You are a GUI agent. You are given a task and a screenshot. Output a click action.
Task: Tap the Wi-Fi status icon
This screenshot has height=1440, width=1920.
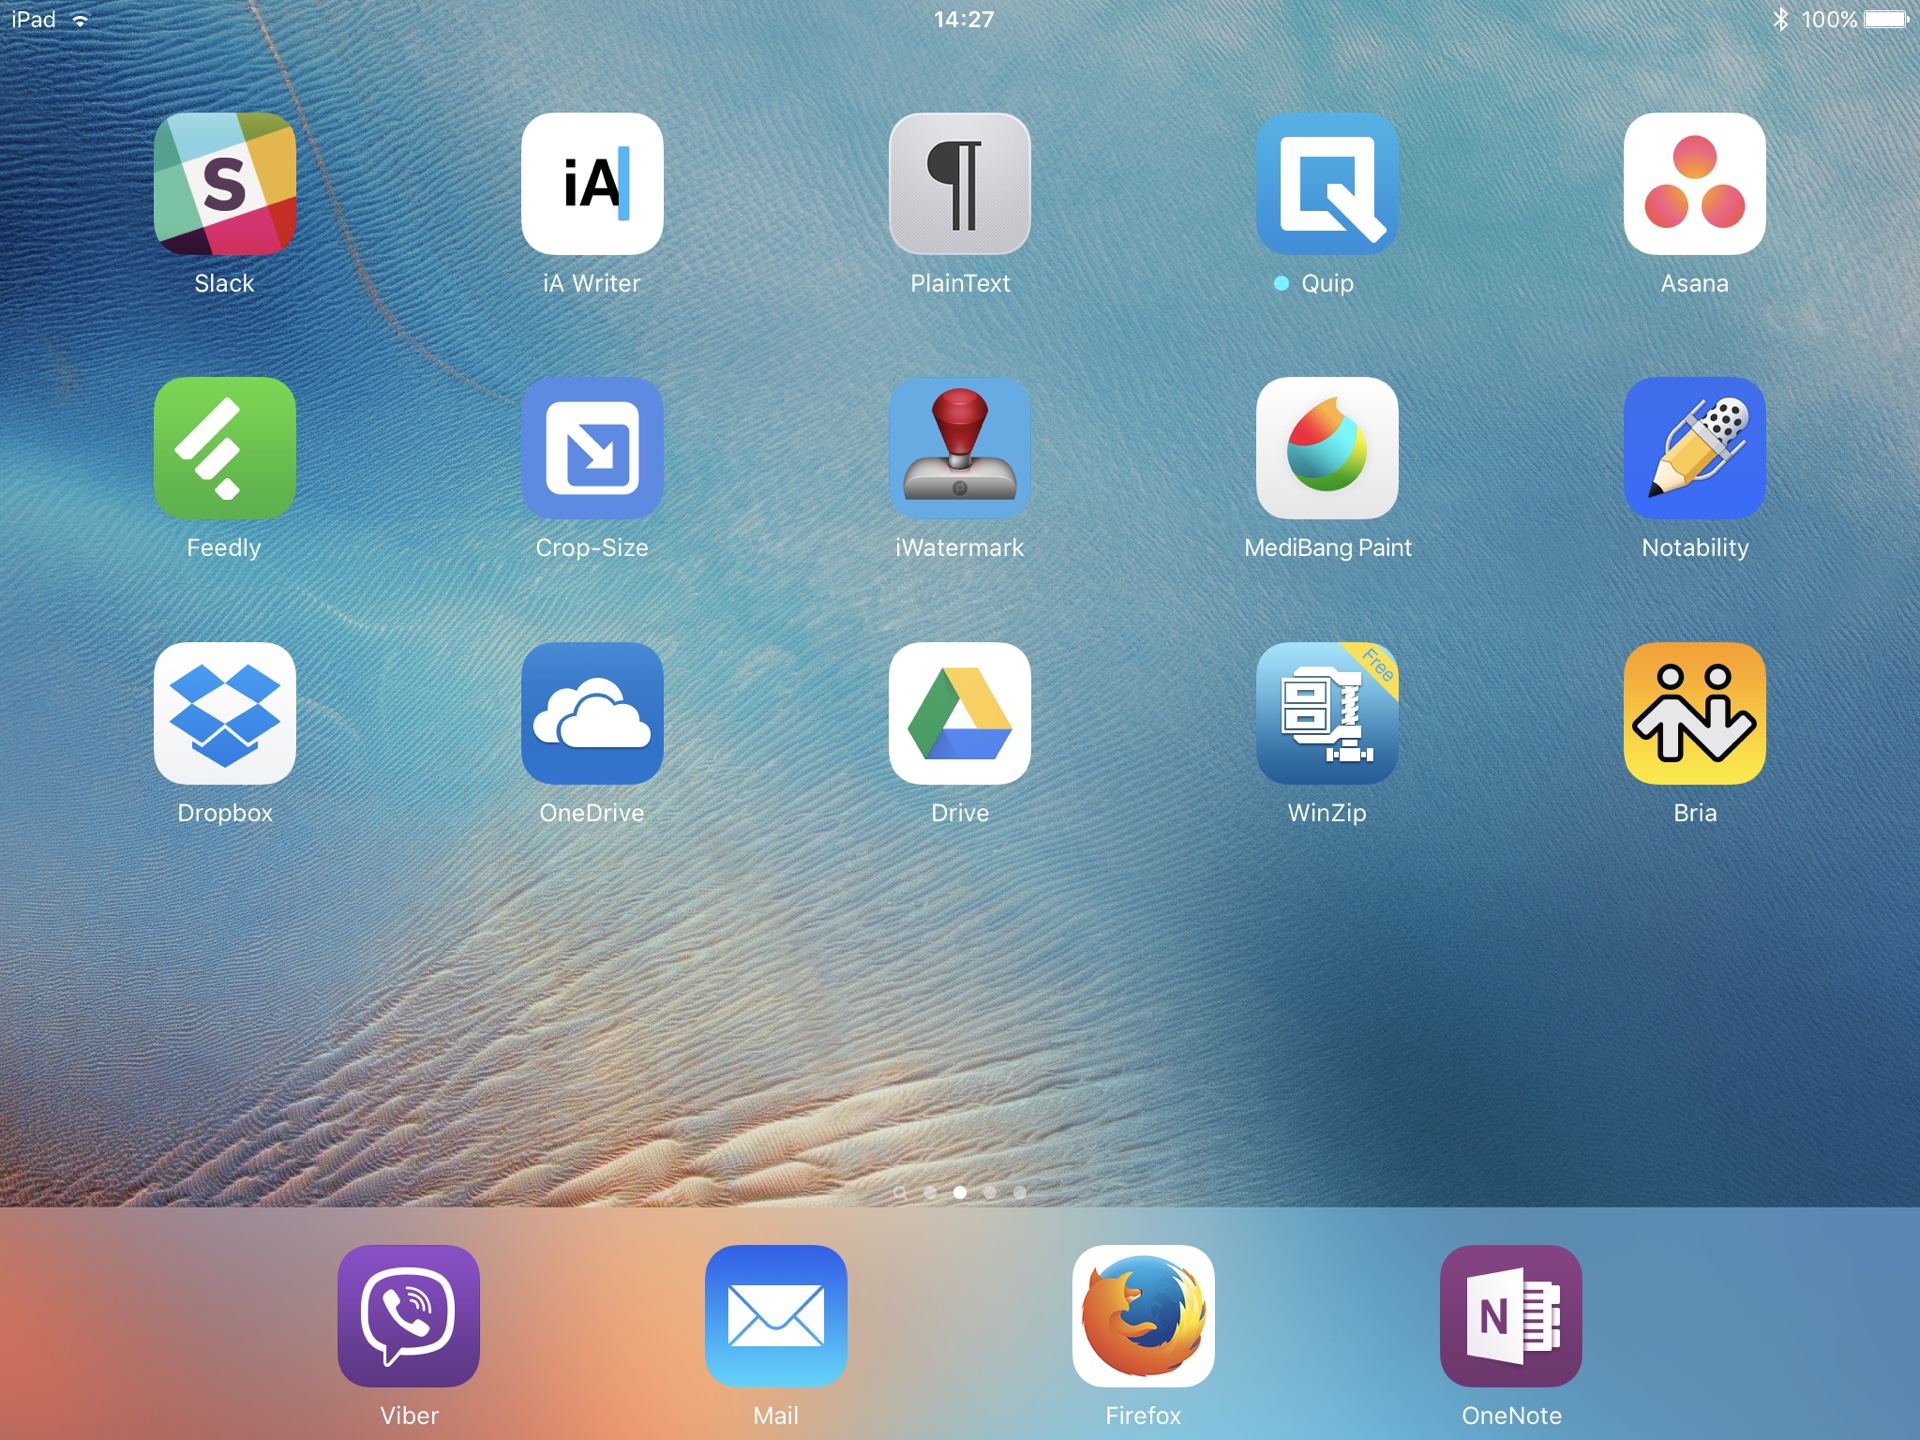pos(80,19)
